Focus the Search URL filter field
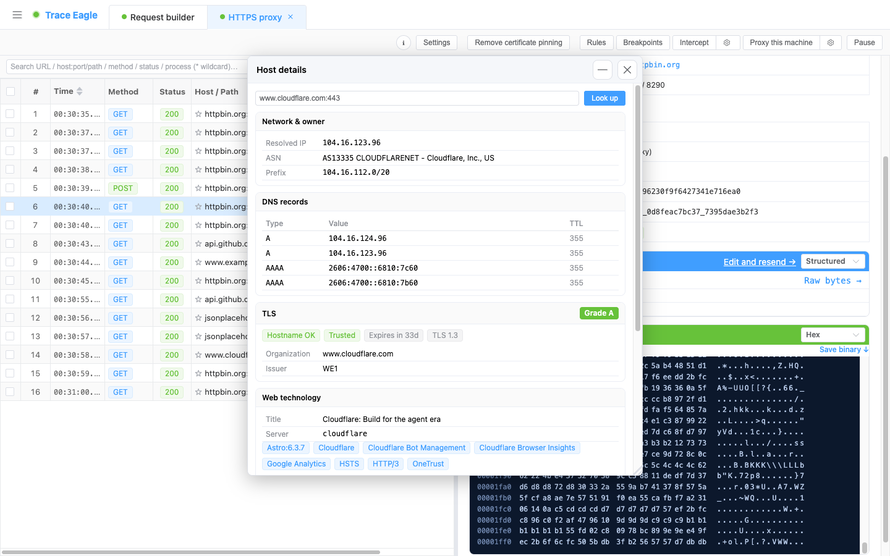Viewport: 890px width, 556px height. 127,66
